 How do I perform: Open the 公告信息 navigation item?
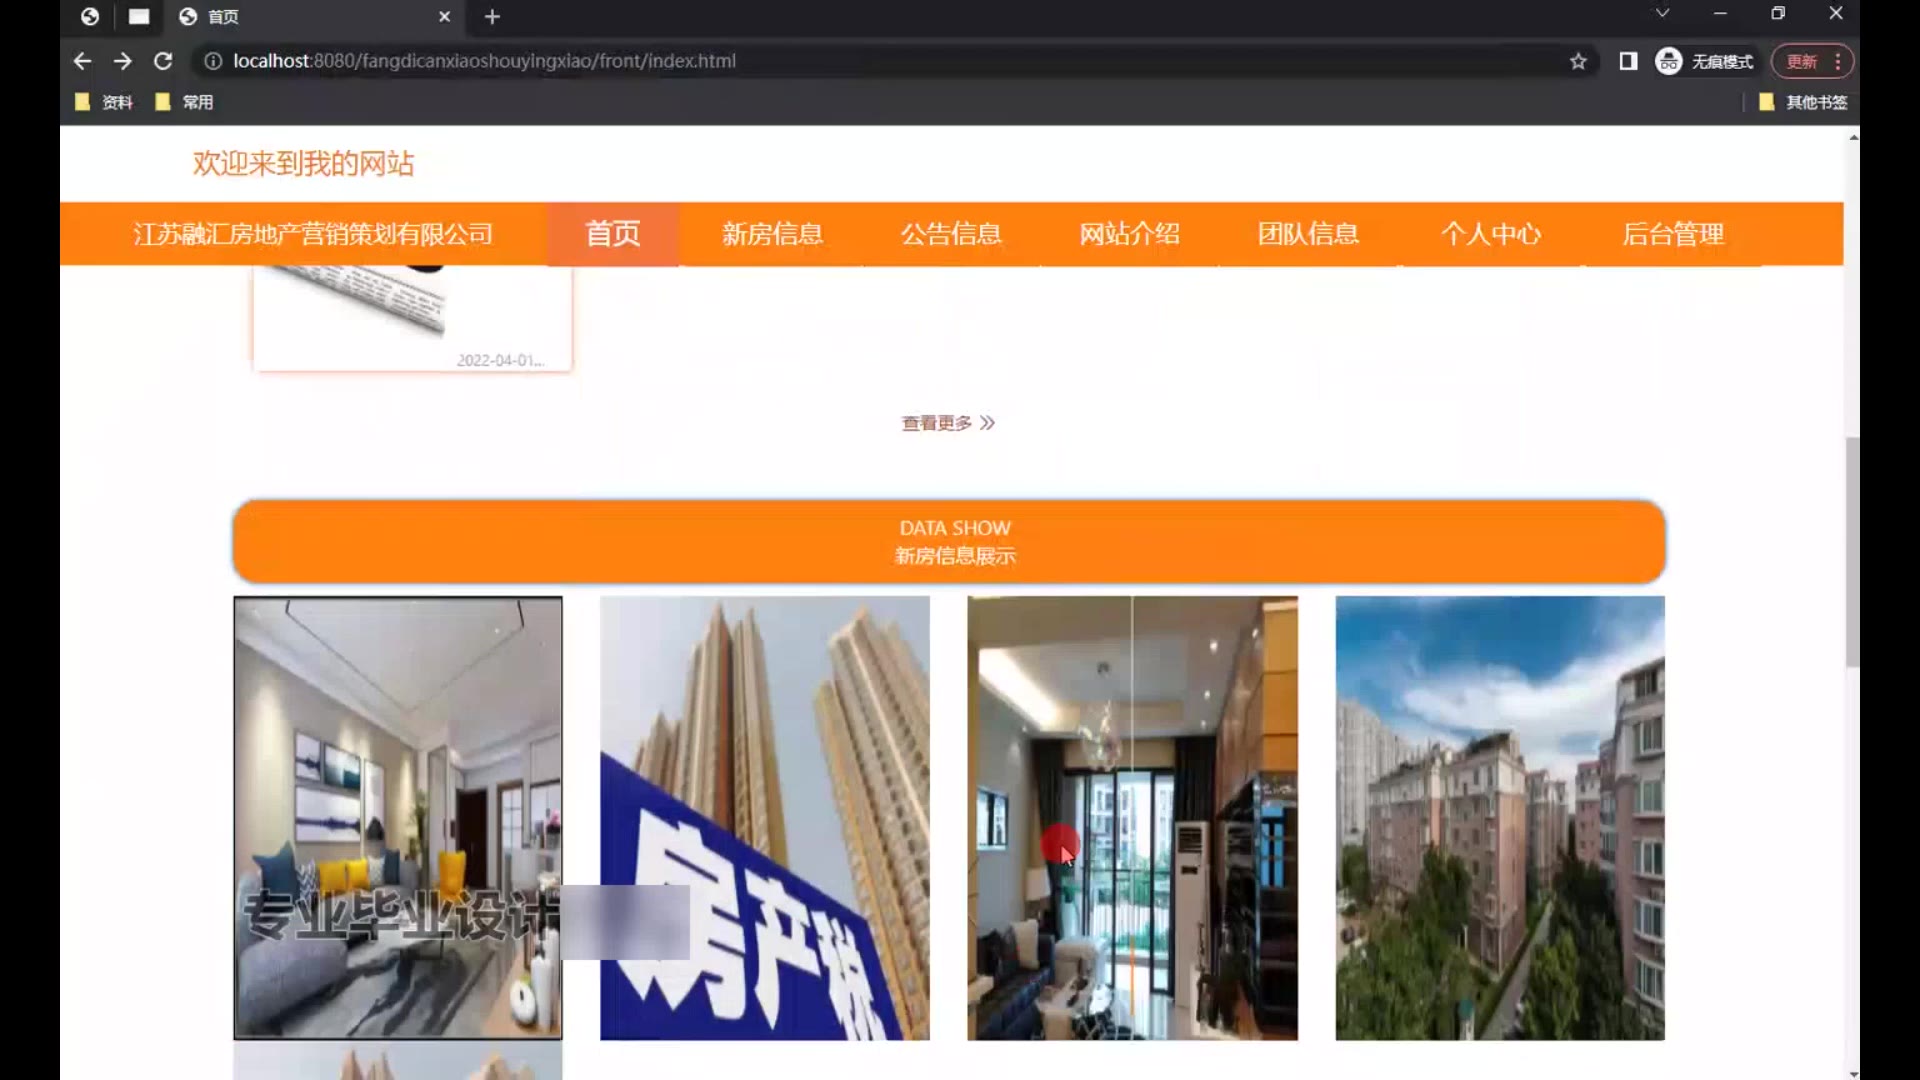[951, 234]
